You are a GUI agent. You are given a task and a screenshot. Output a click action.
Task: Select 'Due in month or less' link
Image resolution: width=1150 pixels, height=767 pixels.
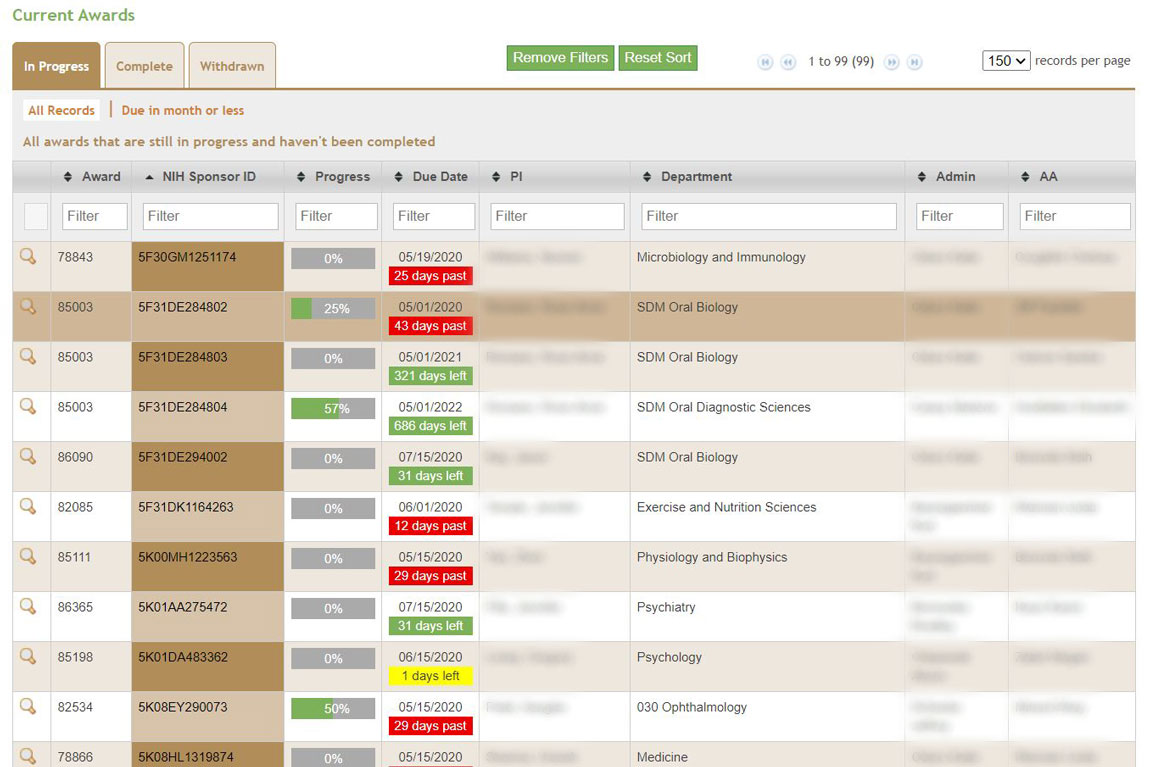coord(183,111)
